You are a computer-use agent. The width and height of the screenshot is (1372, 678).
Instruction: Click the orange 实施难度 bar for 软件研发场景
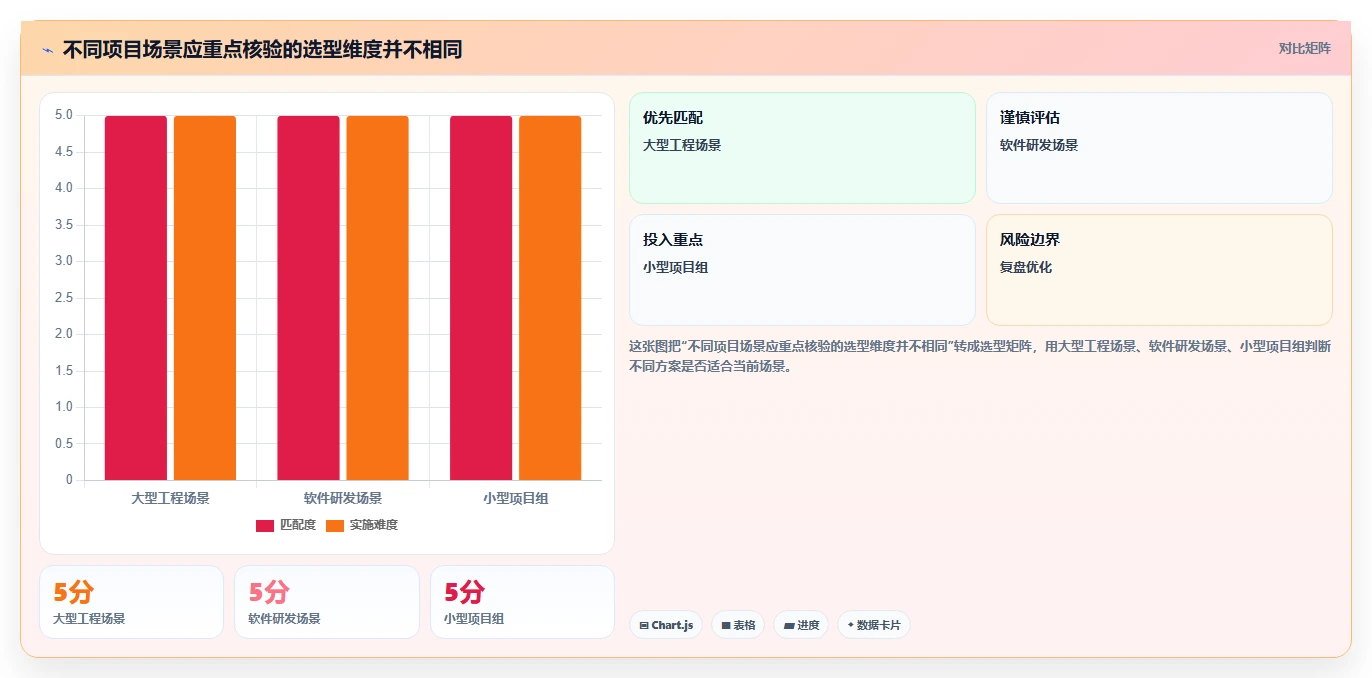[x=377, y=298]
